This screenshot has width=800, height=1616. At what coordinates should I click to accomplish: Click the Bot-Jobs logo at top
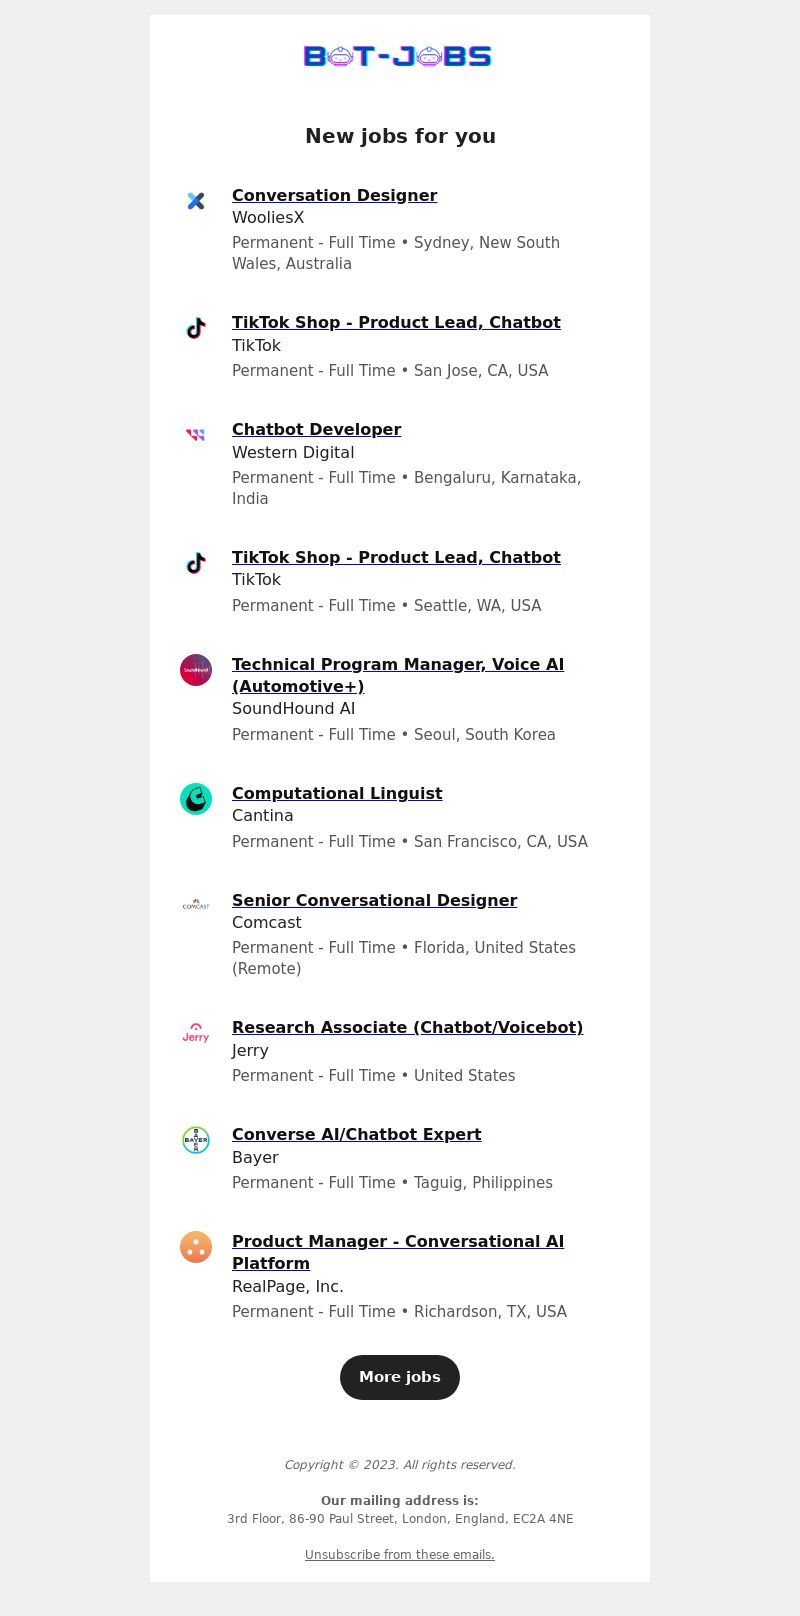[398, 56]
